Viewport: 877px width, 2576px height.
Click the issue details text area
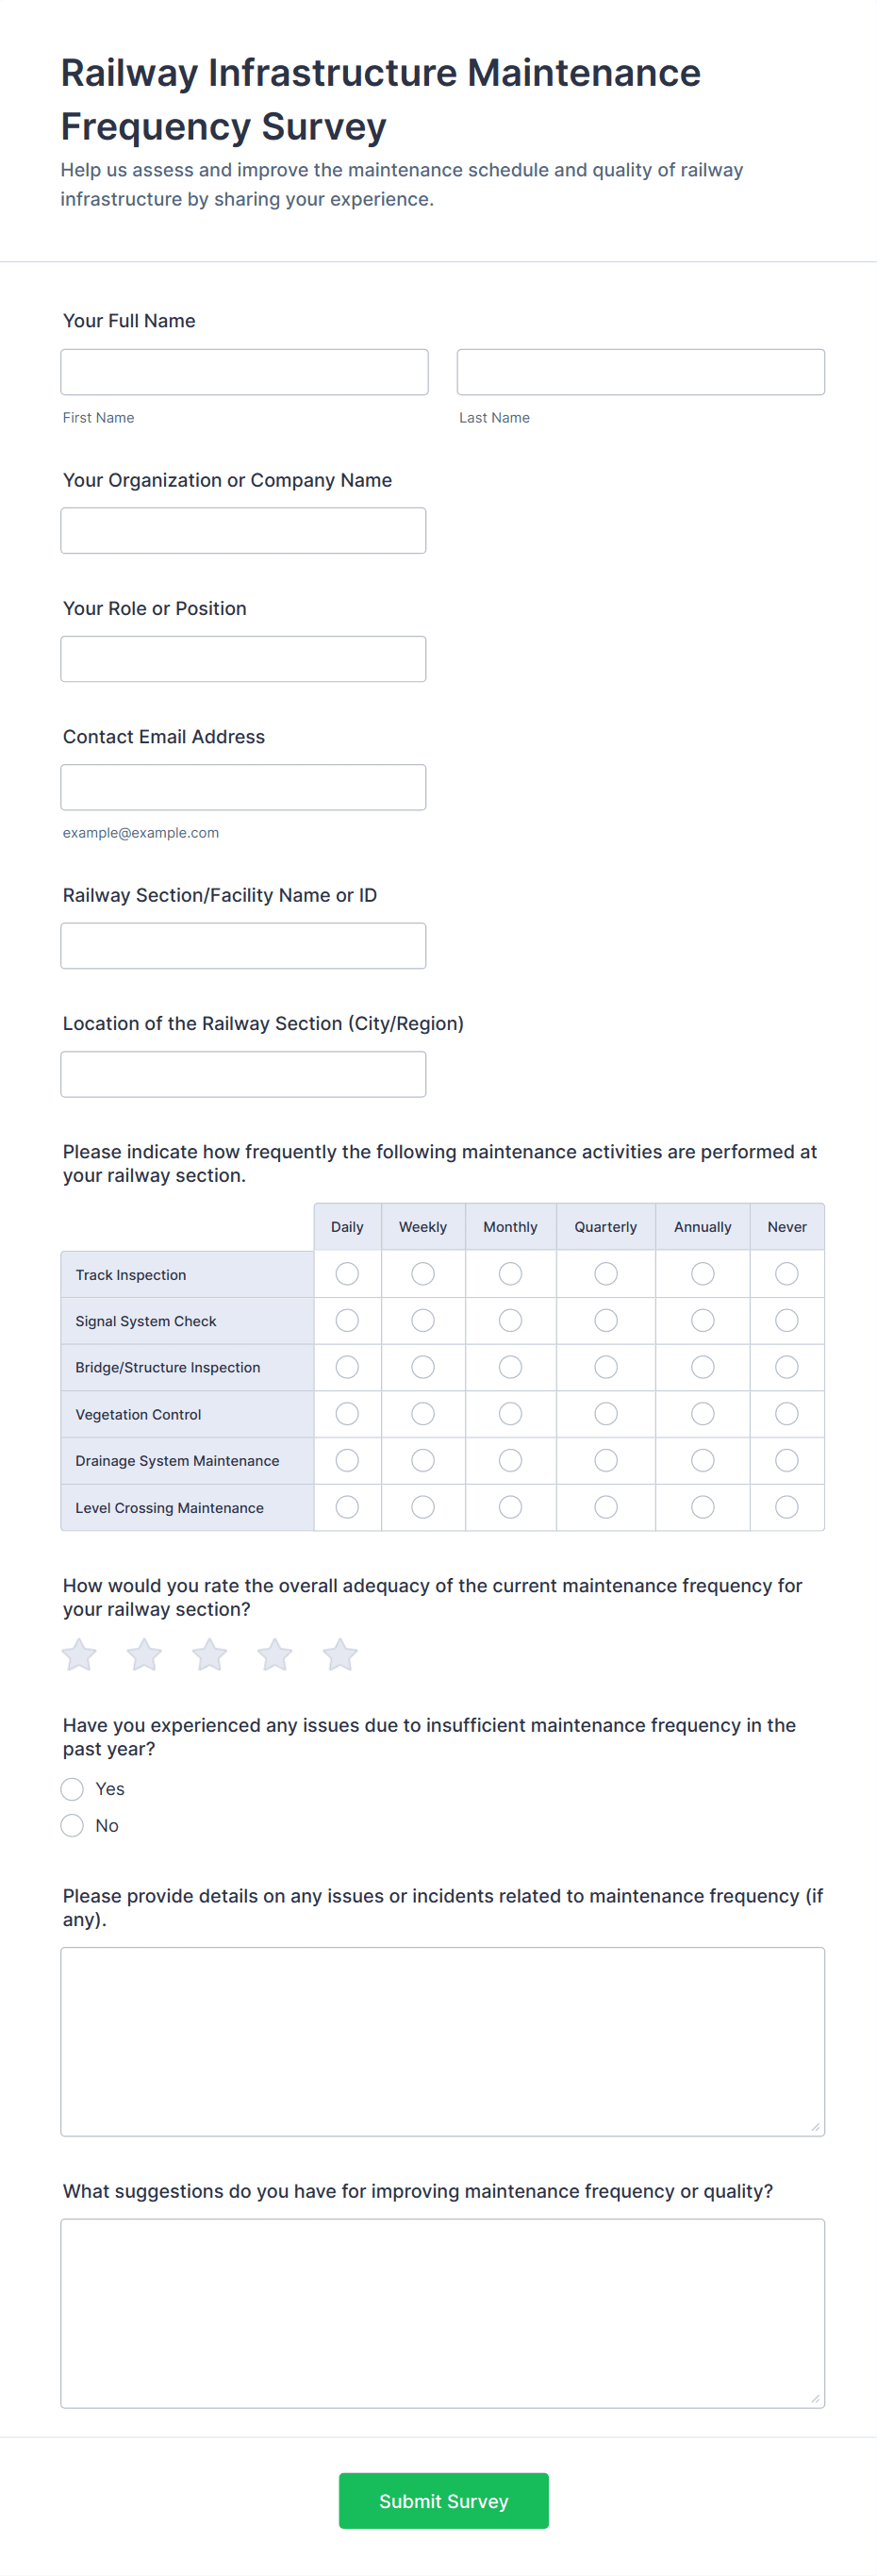pyautogui.click(x=442, y=2041)
